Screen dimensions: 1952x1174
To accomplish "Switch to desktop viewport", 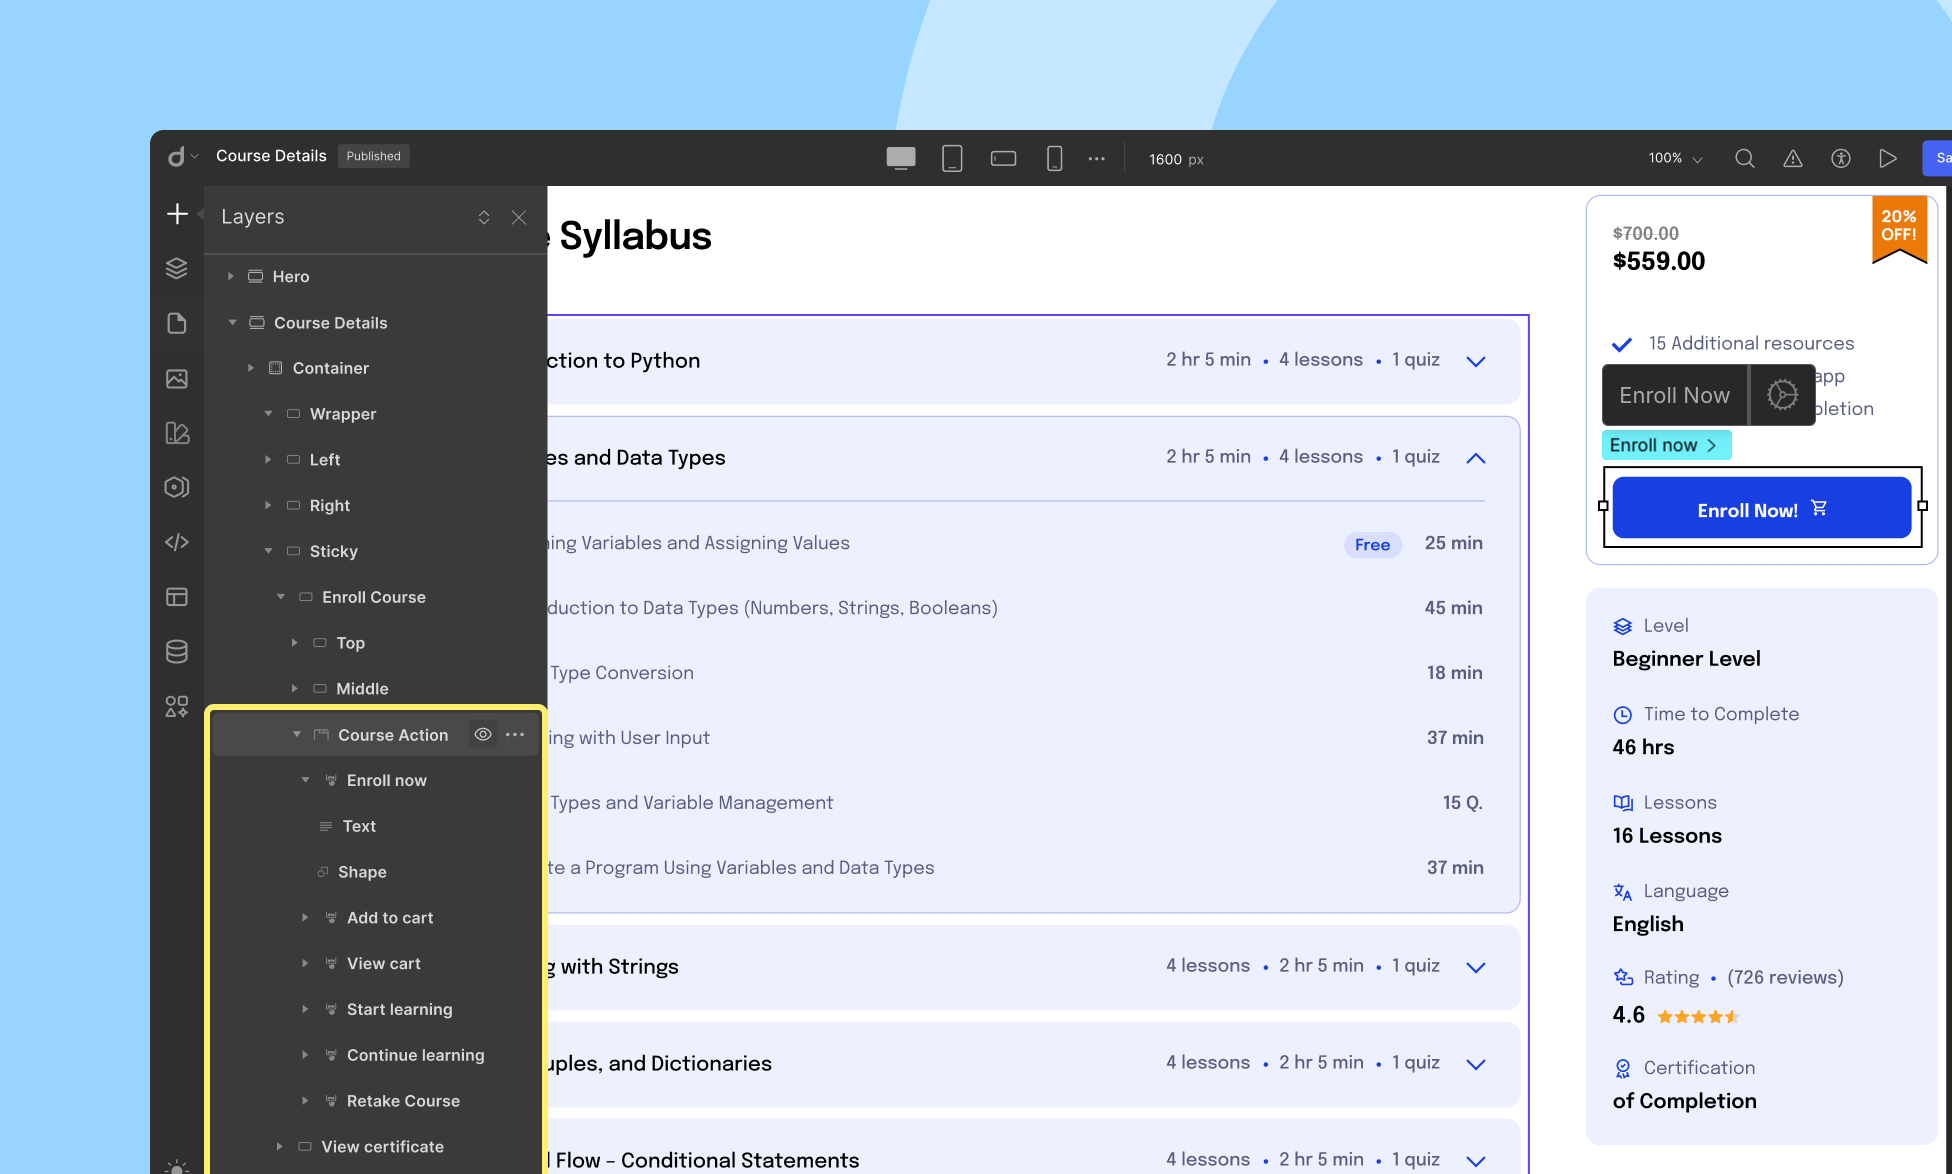I will [901, 158].
